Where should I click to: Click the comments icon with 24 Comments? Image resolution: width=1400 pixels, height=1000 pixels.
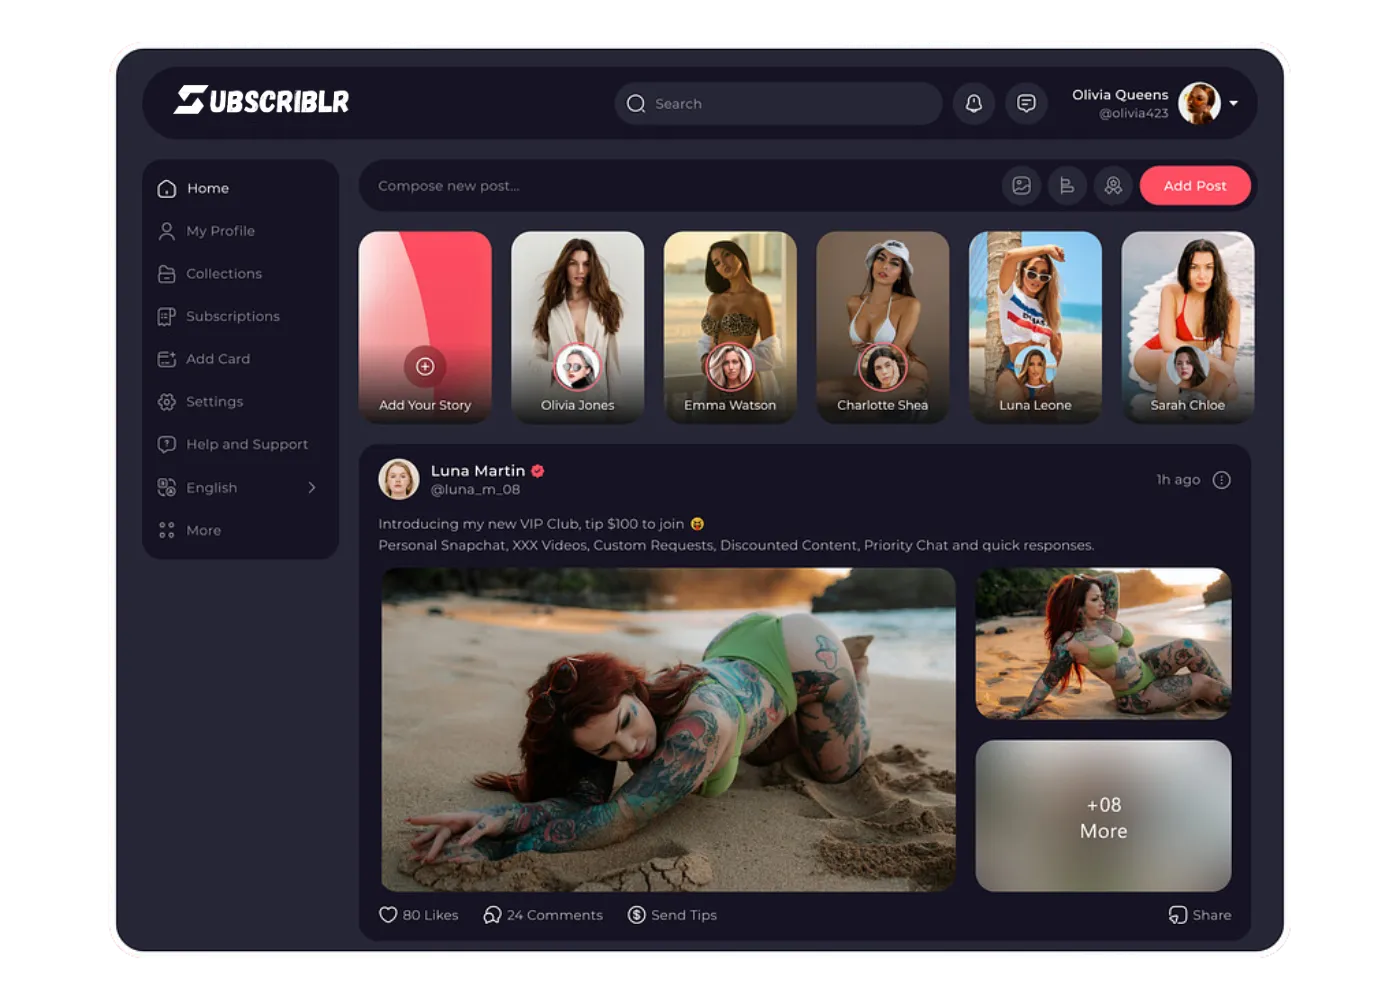click(x=492, y=915)
